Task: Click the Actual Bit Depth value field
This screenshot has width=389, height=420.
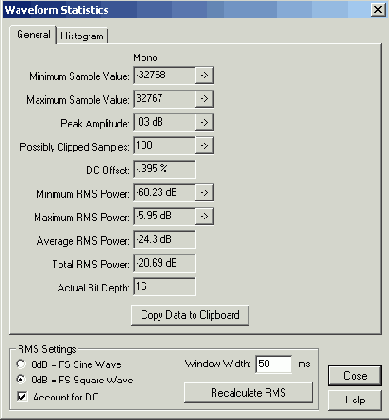Action: (164, 287)
